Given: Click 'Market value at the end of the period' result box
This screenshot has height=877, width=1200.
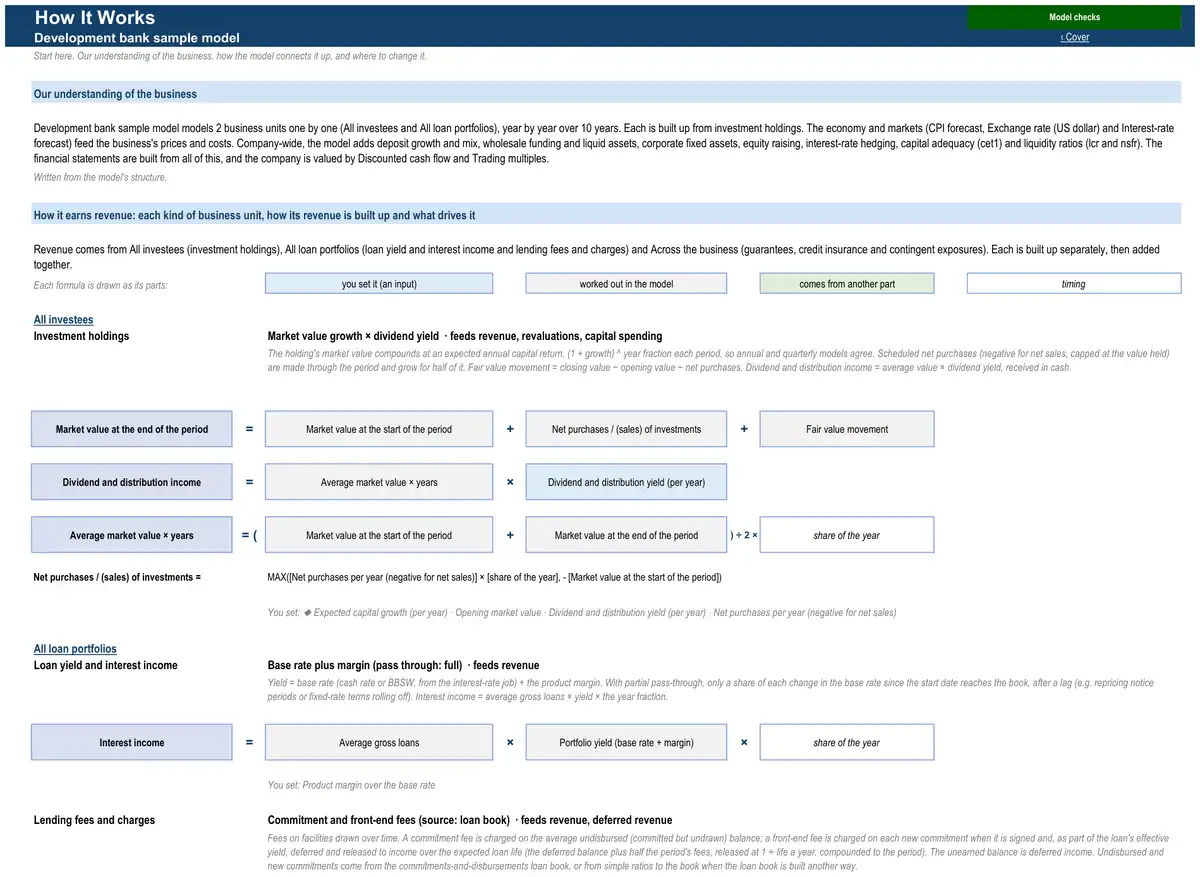Looking at the screenshot, I should (x=132, y=429).
